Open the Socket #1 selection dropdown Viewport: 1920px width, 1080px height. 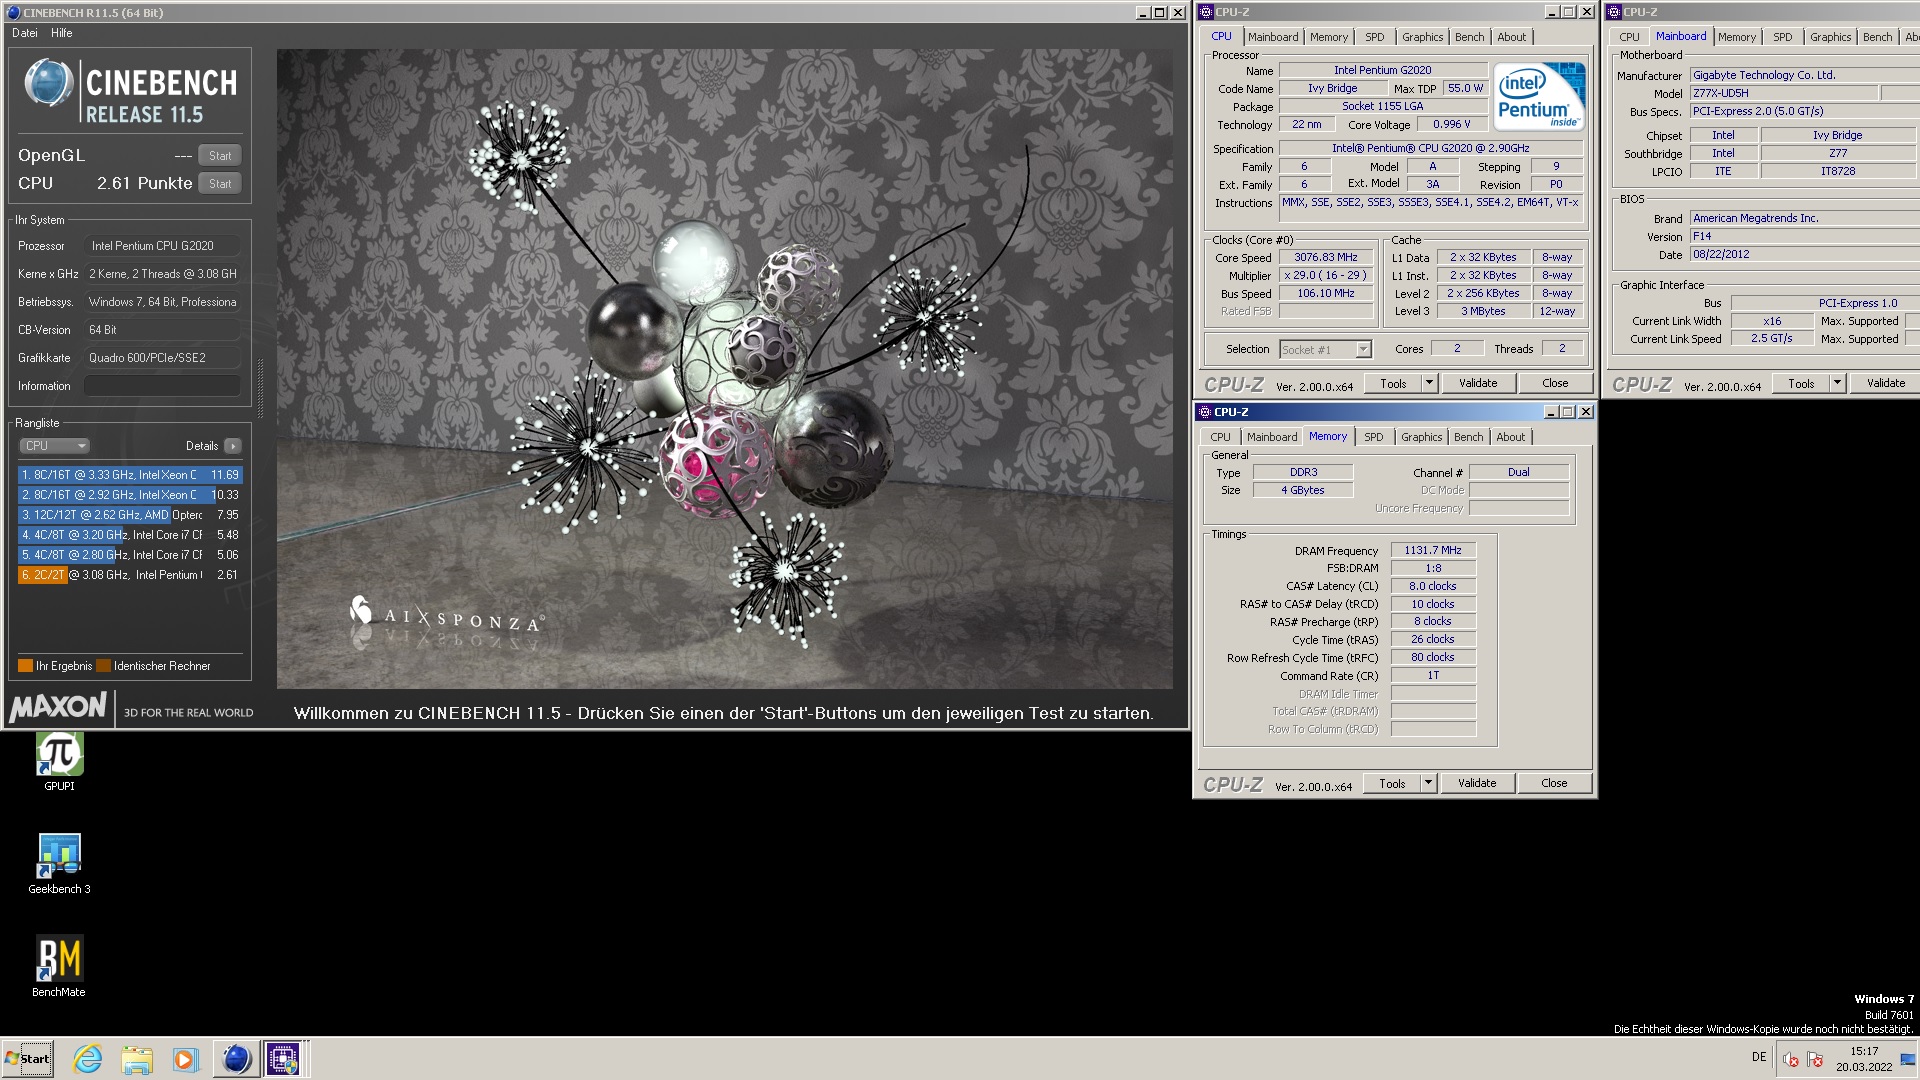(1325, 349)
